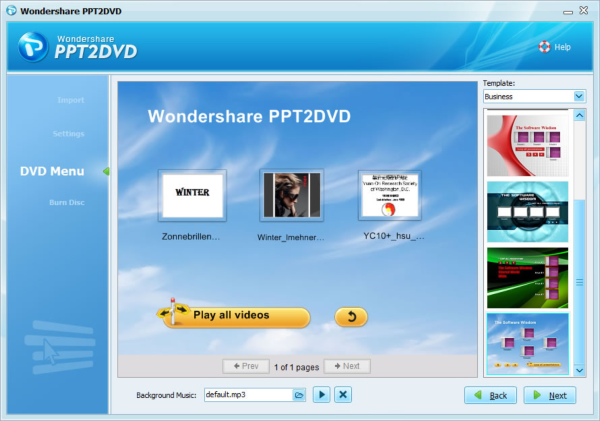
Task: Browse for background music with the folder icon
Action: tap(299, 395)
